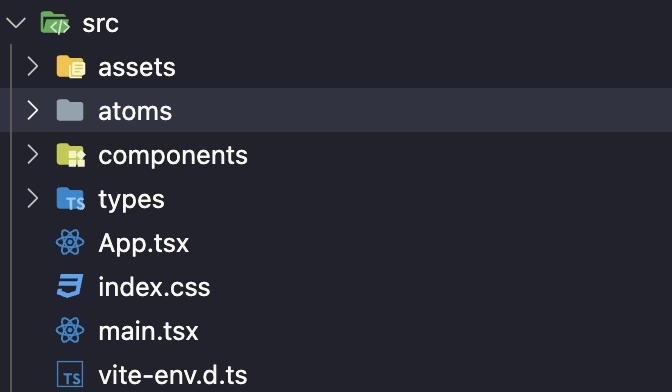The width and height of the screenshot is (672, 392).
Task: Expand the assets folder chevron
Action: (33, 67)
